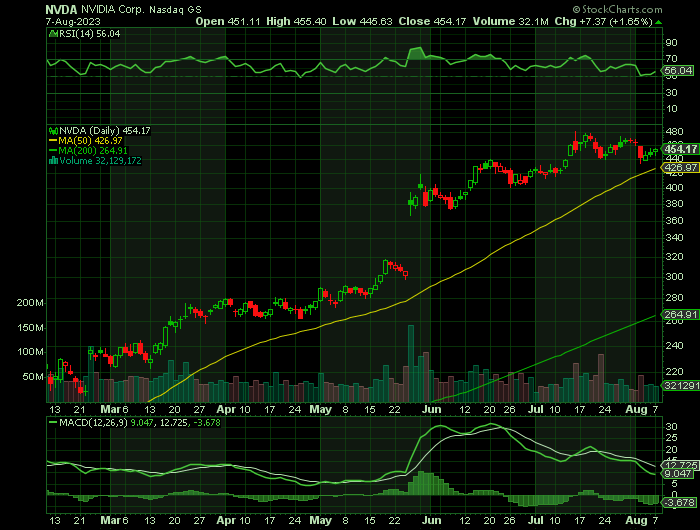Click the 300 price axis label
Screen dimensions: 700x530
coord(675,276)
